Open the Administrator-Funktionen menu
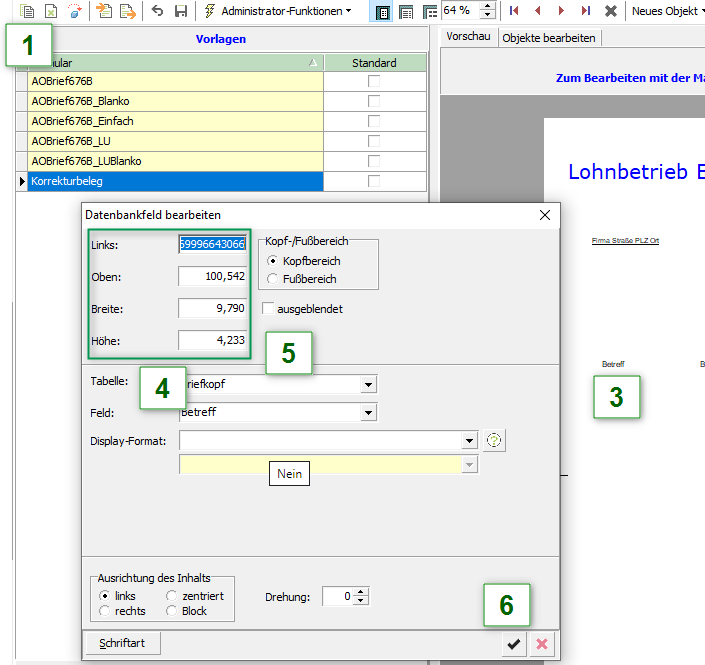 pos(277,11)
